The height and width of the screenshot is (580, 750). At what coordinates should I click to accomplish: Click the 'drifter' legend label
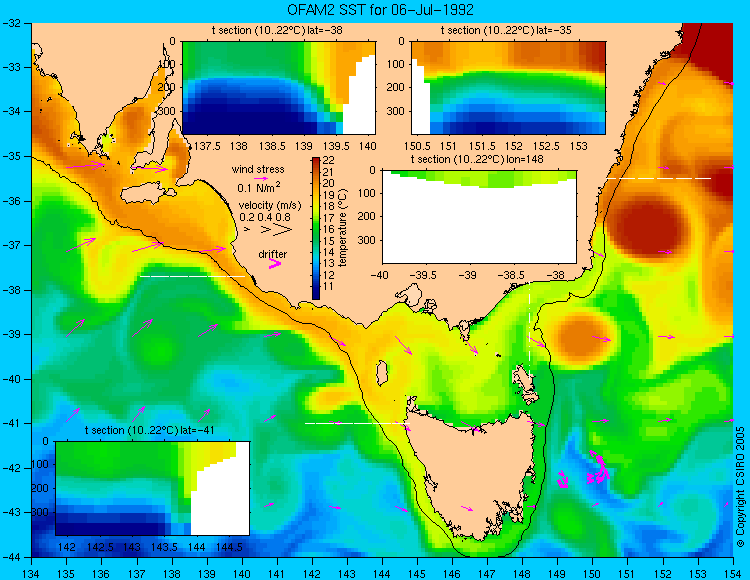click(272, 254)
